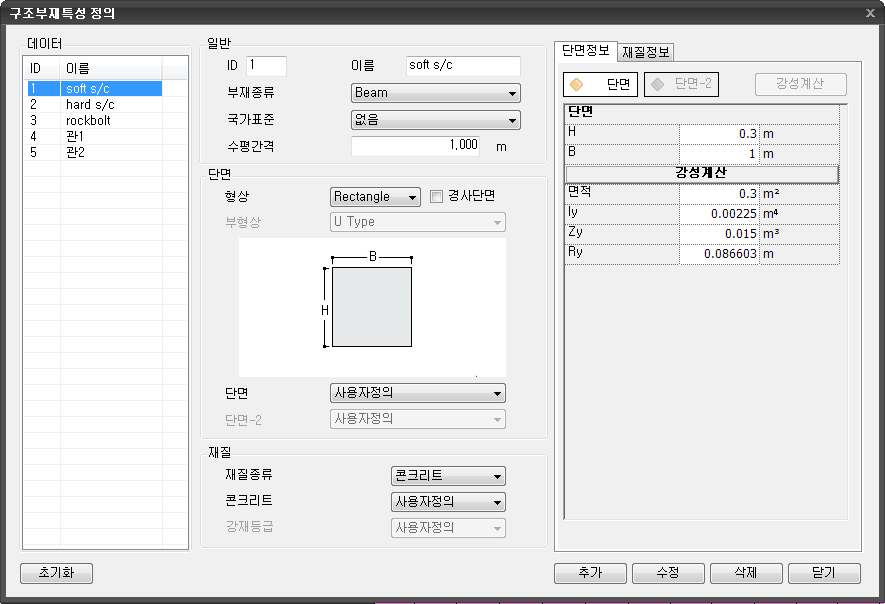This screenshot has width=885, height=604.
Task: Open the 형상 Rectangle dropdown
Action: tap(375, 197)
